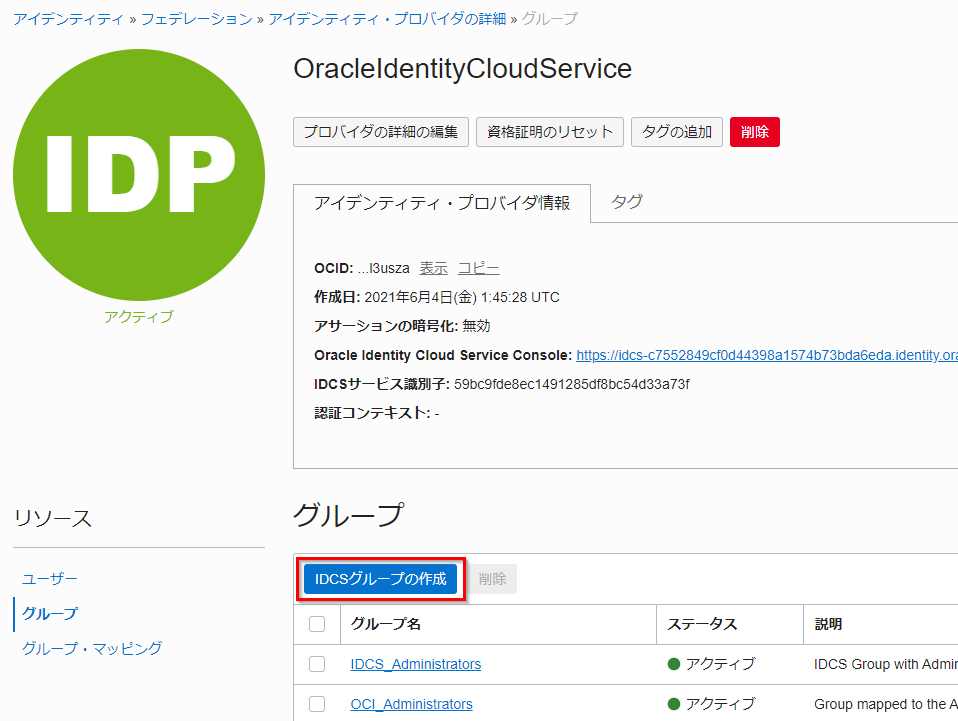Click the green status dot for IDCS_Administrators
The height and width of the screenshot is (721, 958).
pyautogui.click(x=674, y=664)
